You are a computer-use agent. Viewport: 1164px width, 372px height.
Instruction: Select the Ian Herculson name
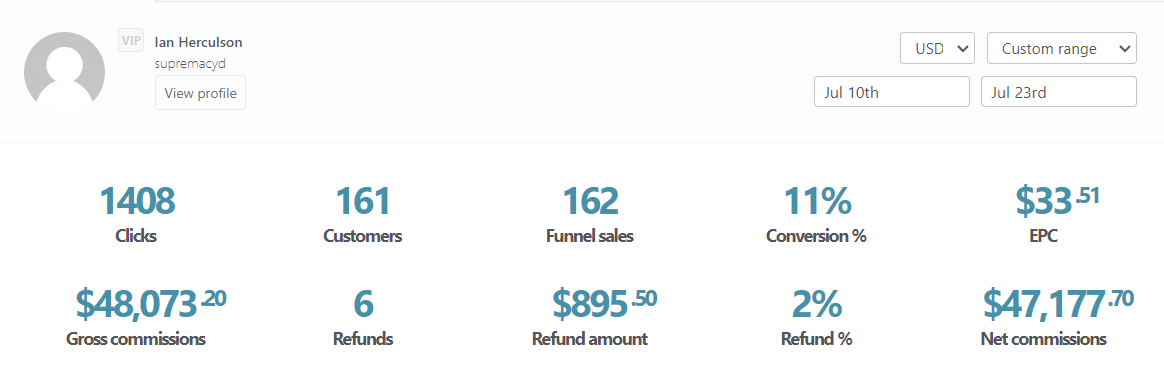tap(198, 42)
